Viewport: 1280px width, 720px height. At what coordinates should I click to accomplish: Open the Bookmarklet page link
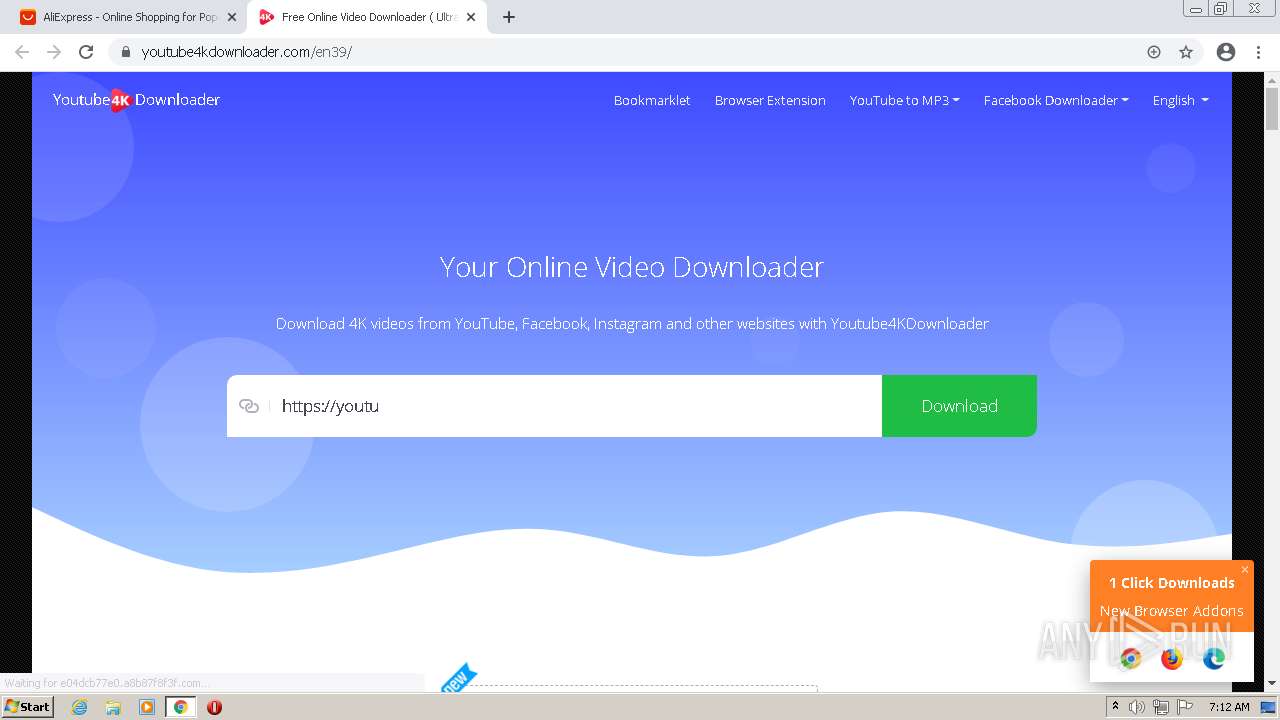[x=652, y=100]
